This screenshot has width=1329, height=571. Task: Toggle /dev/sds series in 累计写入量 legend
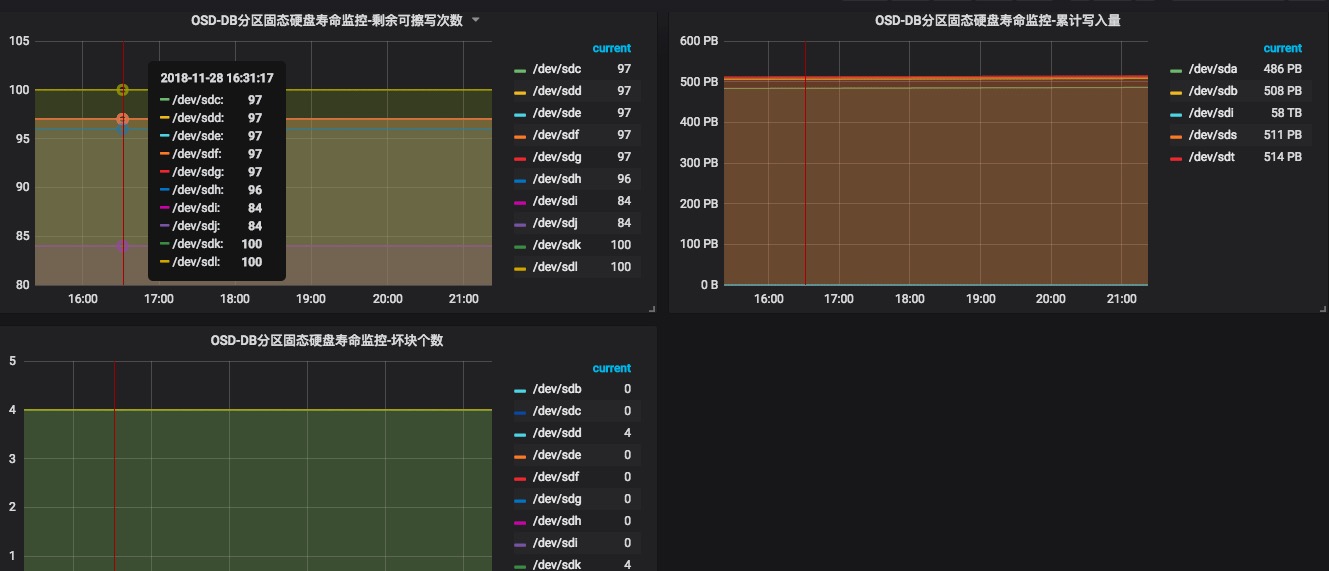pos(1212,135)
